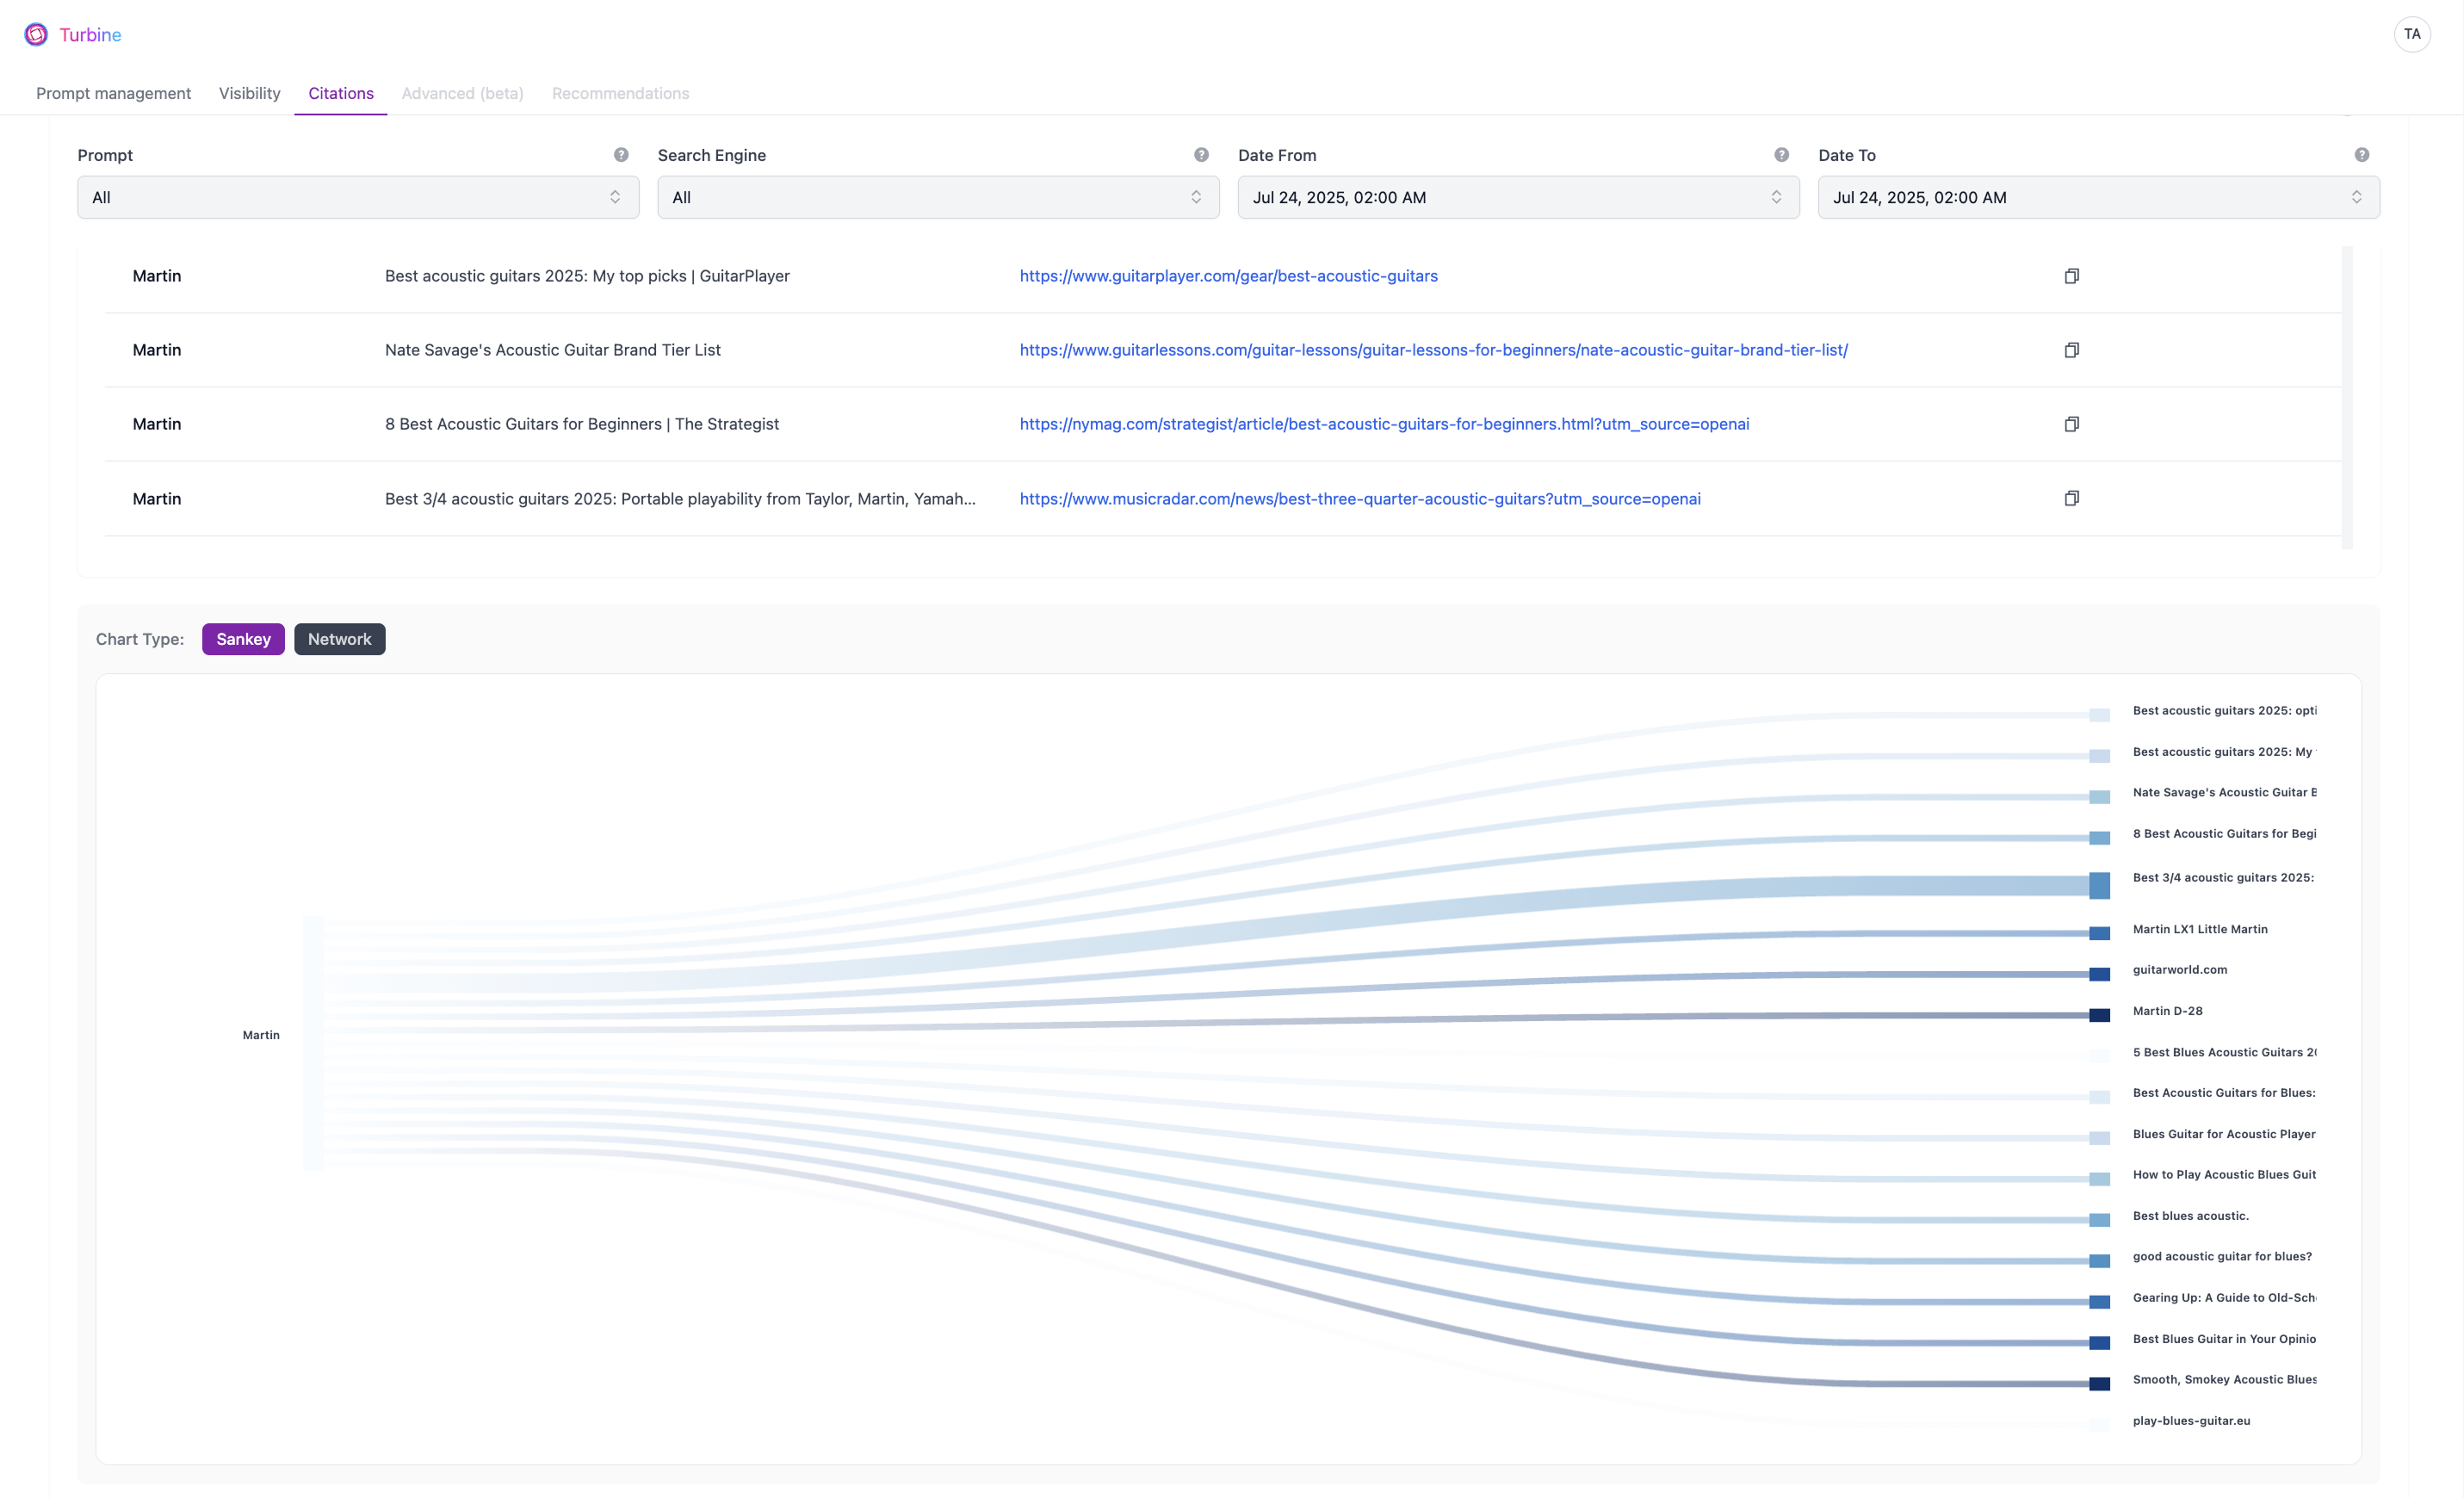Click the 'good acoustic guitar for blues?' label

2222,1257
